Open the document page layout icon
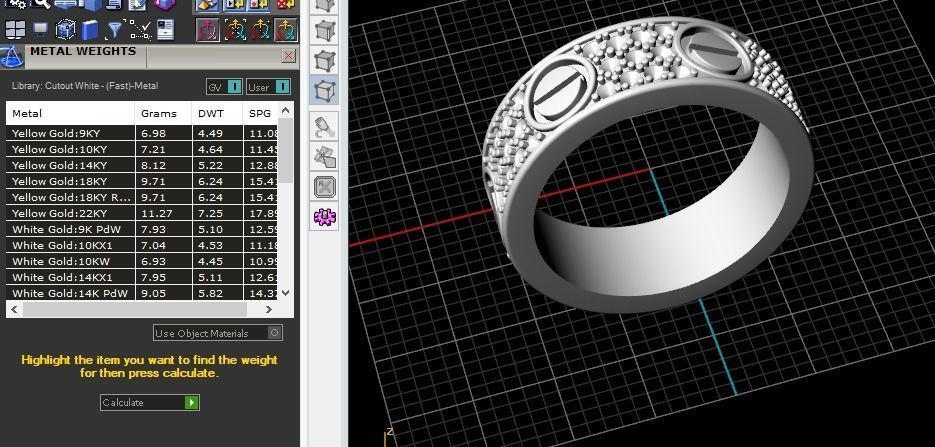This screenshot has width=935, height=447. (x=165, y=29)
